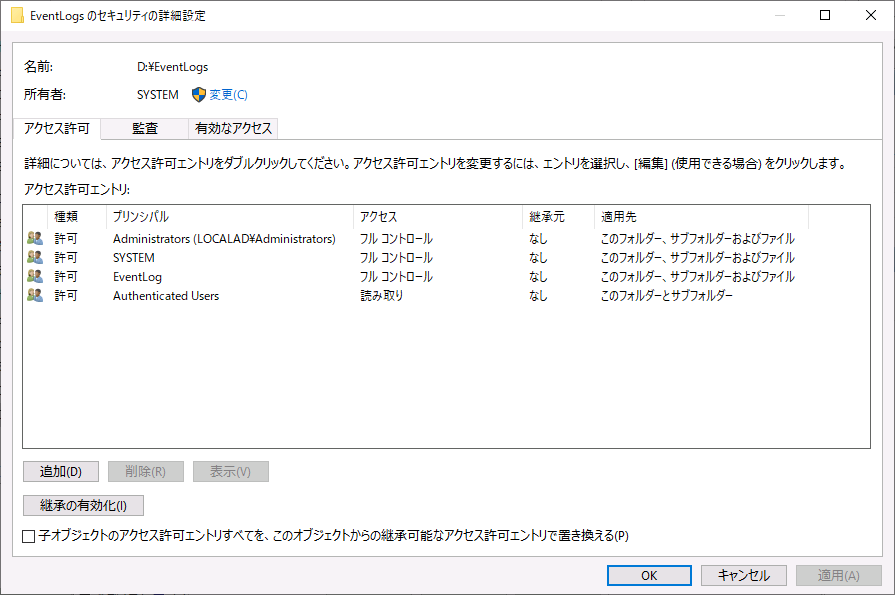Click 継承の有効化(I) button

click(83, 505)
